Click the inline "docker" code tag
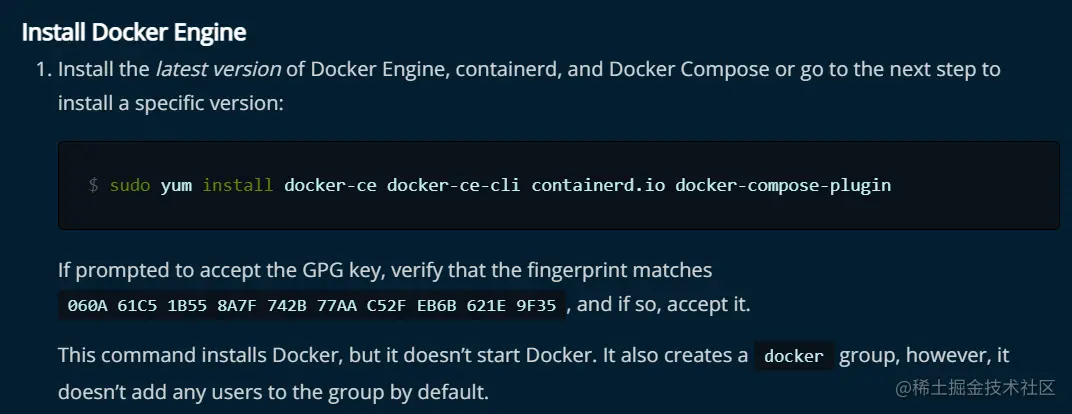The height and width of the screenshot is (414, 1072). coord(794,356)
